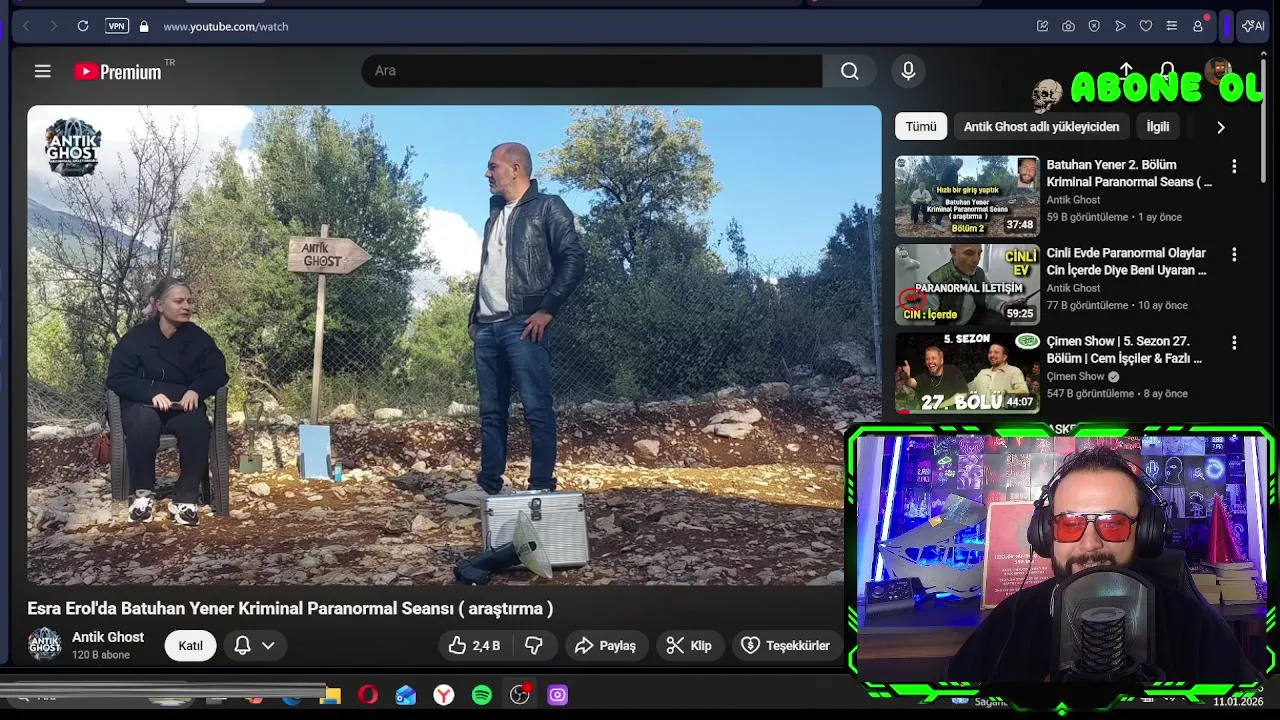The height and width of the screenshot is (720, 1280).
Task: Open Yandex browser from the taskbar
Action: [x=444, y=695]
